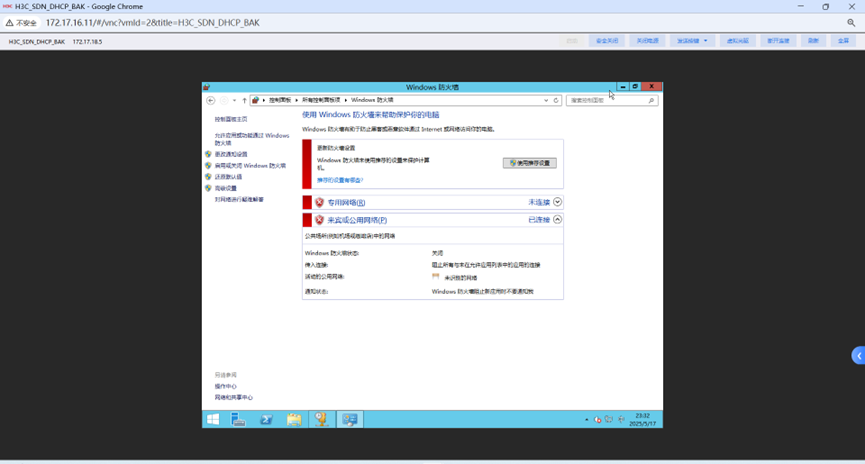Click 断开连接 button in VNC toolbar

coord(778,41)
